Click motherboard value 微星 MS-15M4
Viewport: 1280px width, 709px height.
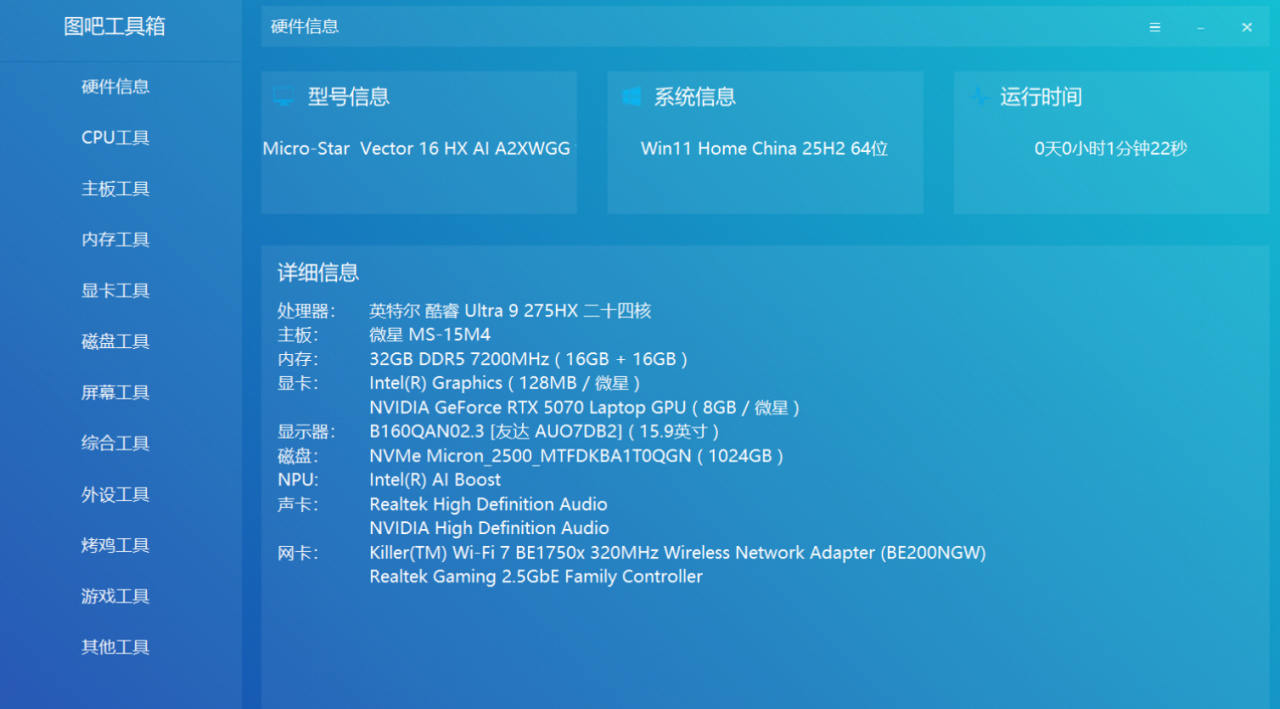[x=430, y=335]
